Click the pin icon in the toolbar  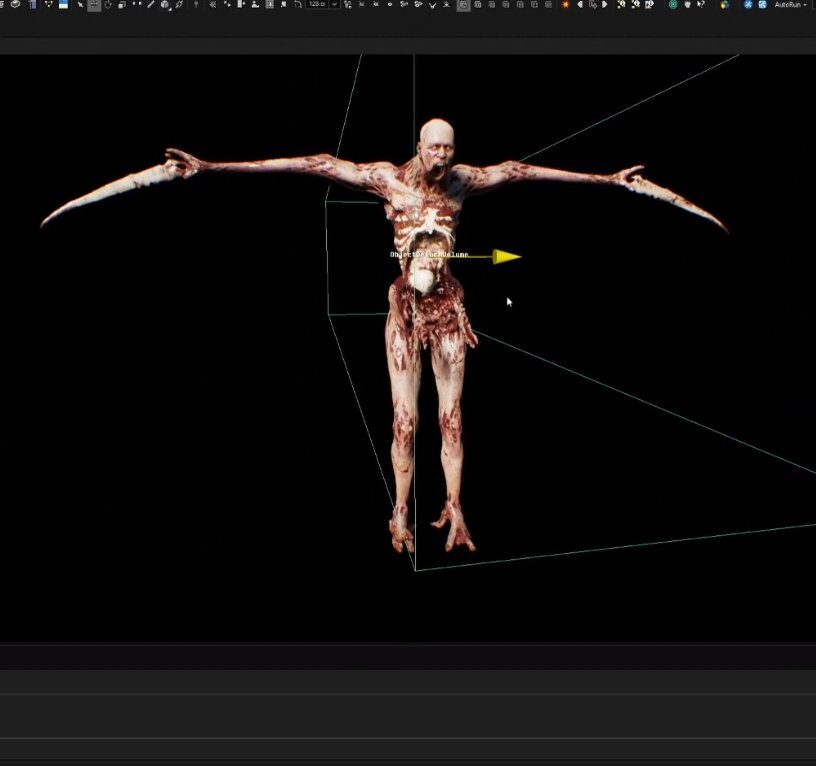pyautogui.click(x=196, y=5)
